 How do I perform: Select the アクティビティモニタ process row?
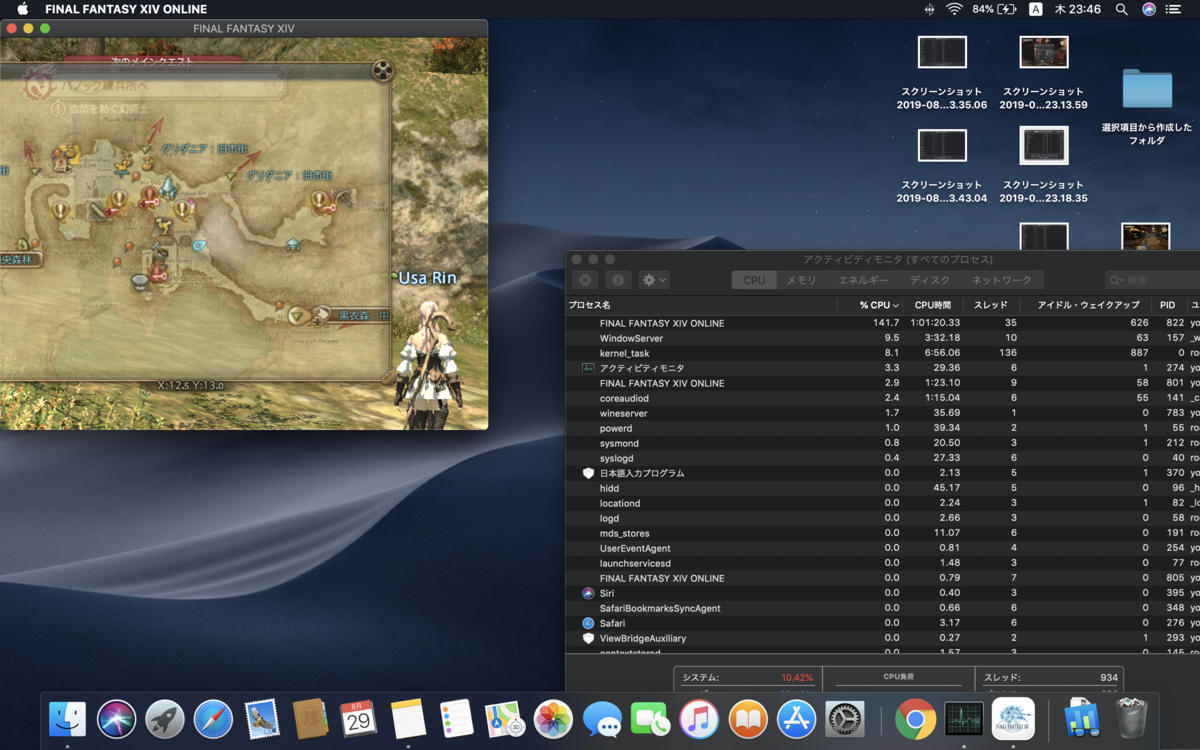(x=883, y=368)
